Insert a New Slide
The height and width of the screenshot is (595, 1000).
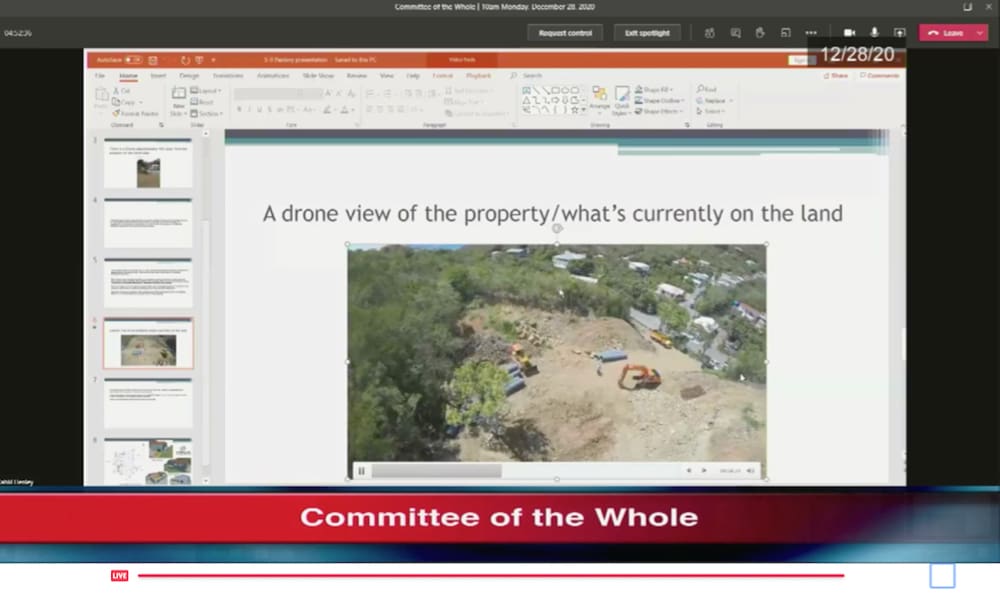point(178,100)
